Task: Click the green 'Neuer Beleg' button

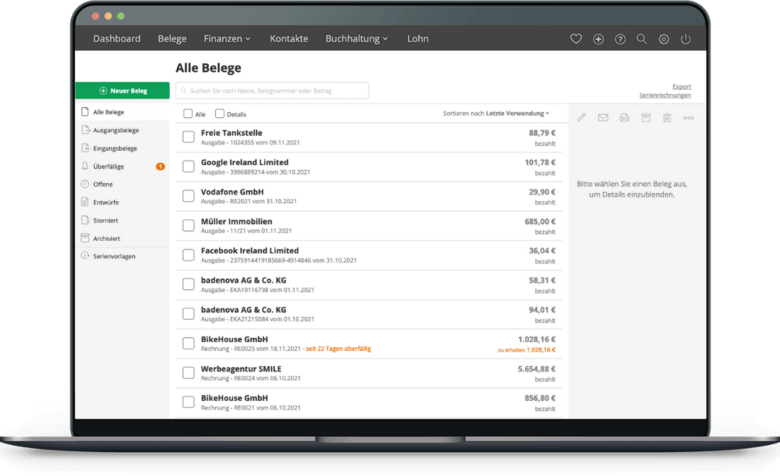Action: (x=122, y=91)
